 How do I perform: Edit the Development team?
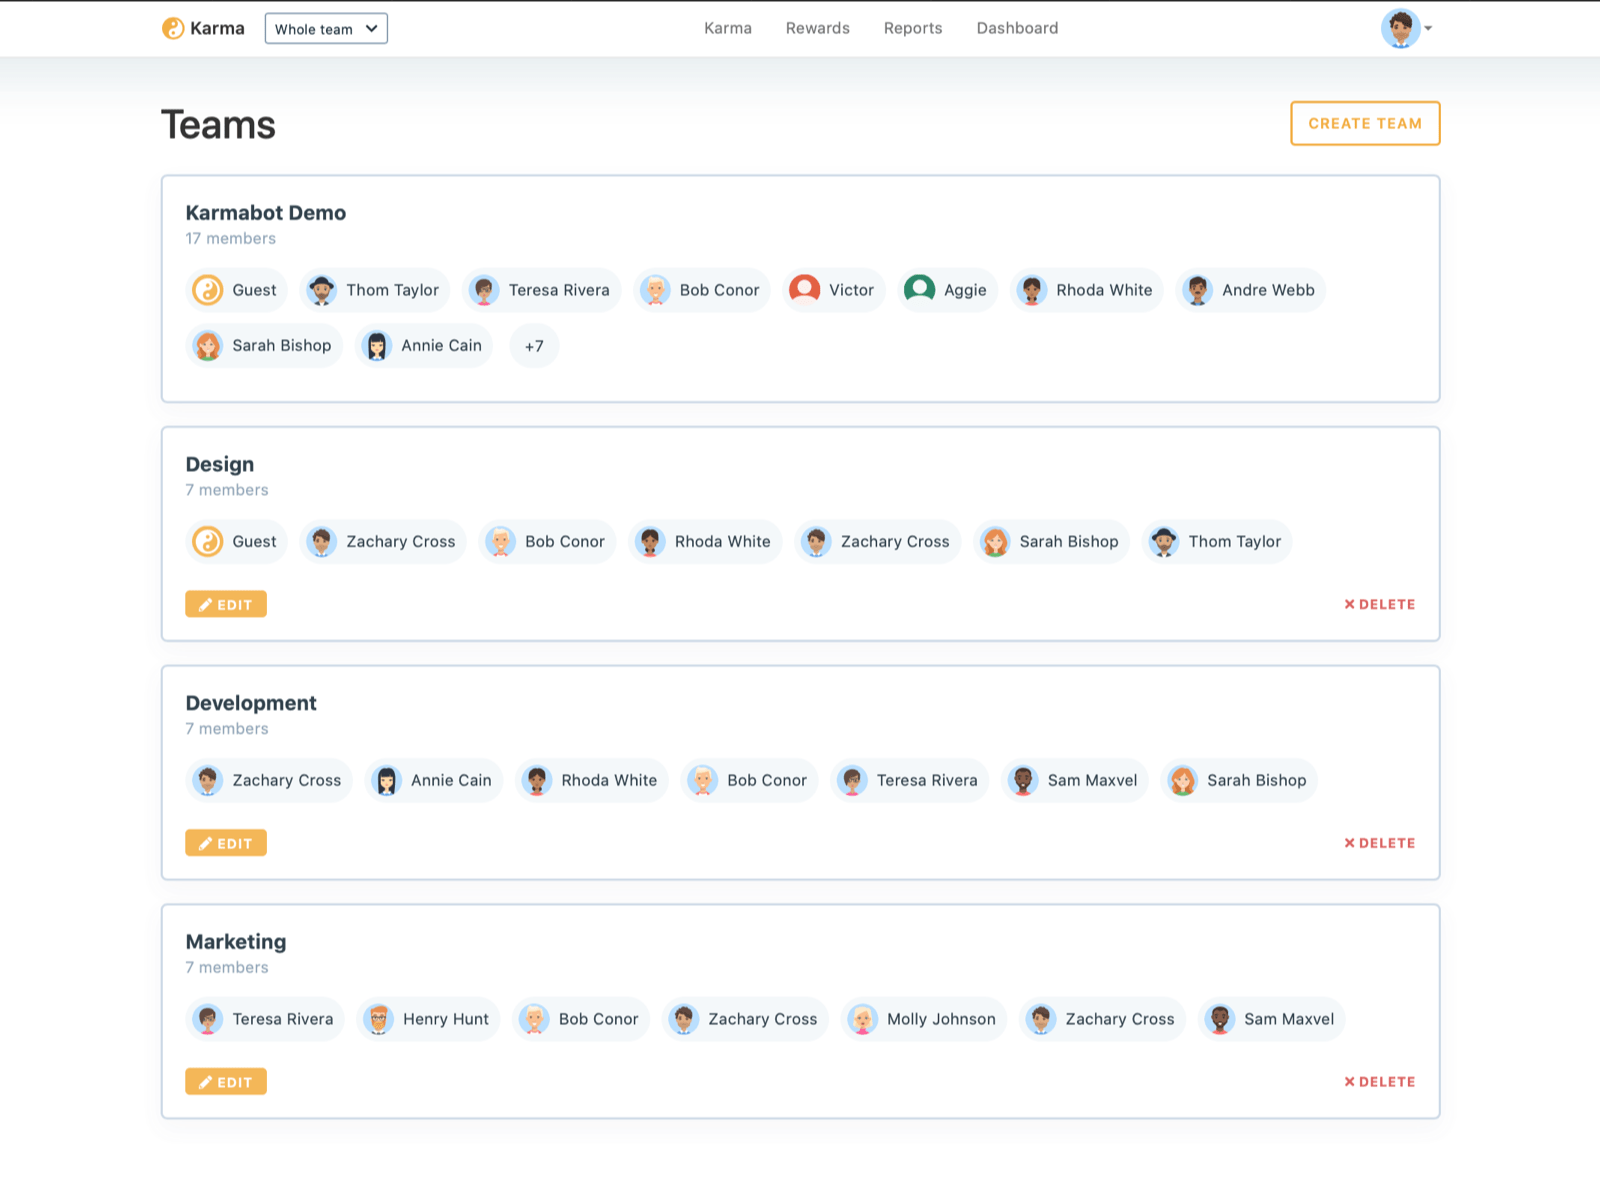point(226,843)
